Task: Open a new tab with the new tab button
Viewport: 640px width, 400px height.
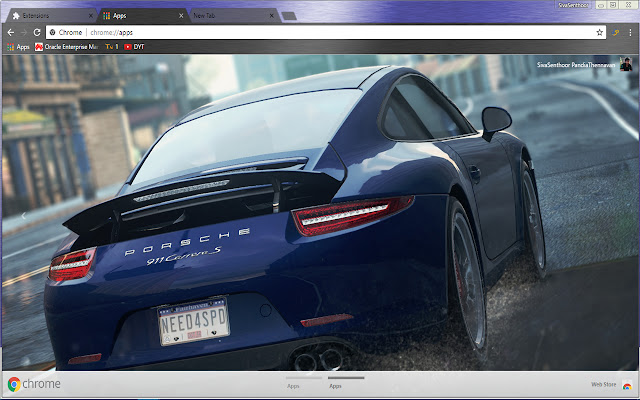Action: pos(289,16)
